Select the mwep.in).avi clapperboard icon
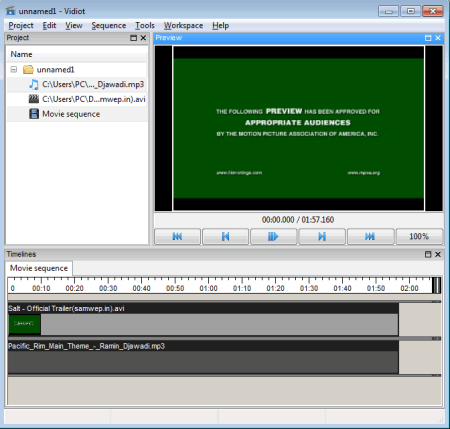This screenshot has width=450, height=429. tap(34, 99)
